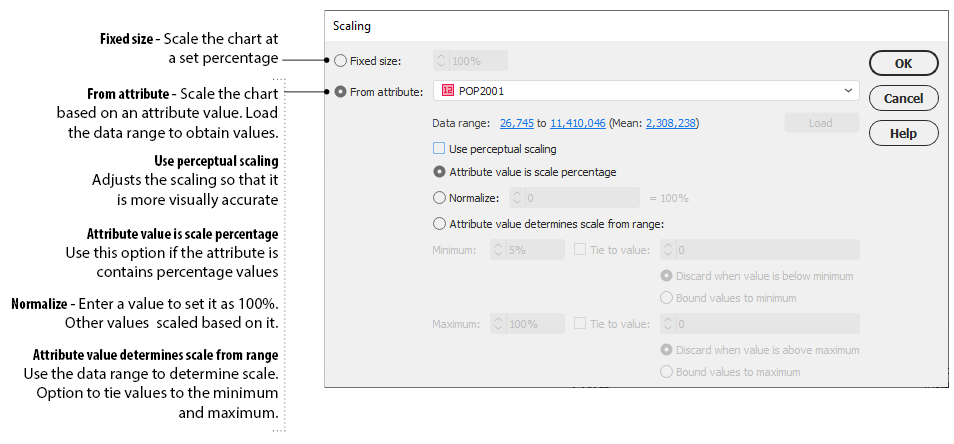Select Bound values to maximum option
The width and height of the screenshot is (954, 444).
point(667,372)
